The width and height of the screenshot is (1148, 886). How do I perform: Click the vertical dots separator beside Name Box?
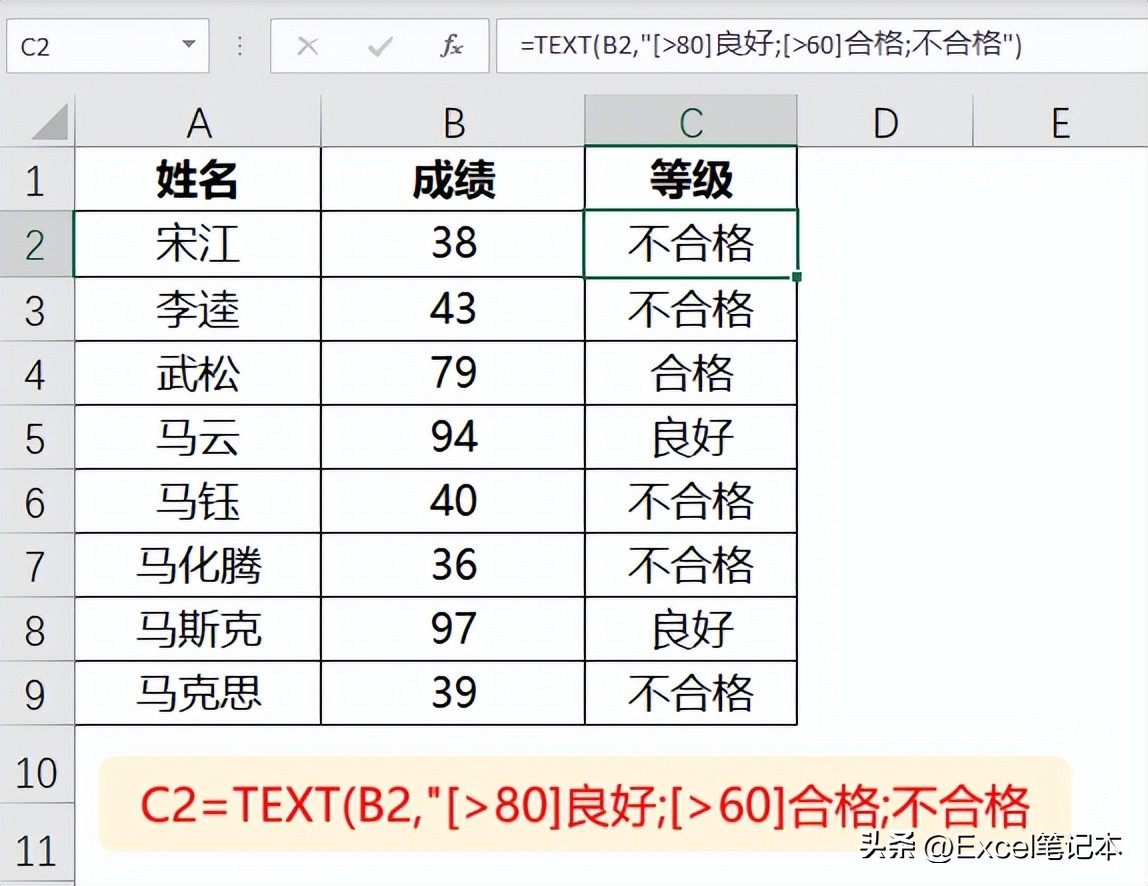pyautogui.click(x=237, y=45)
